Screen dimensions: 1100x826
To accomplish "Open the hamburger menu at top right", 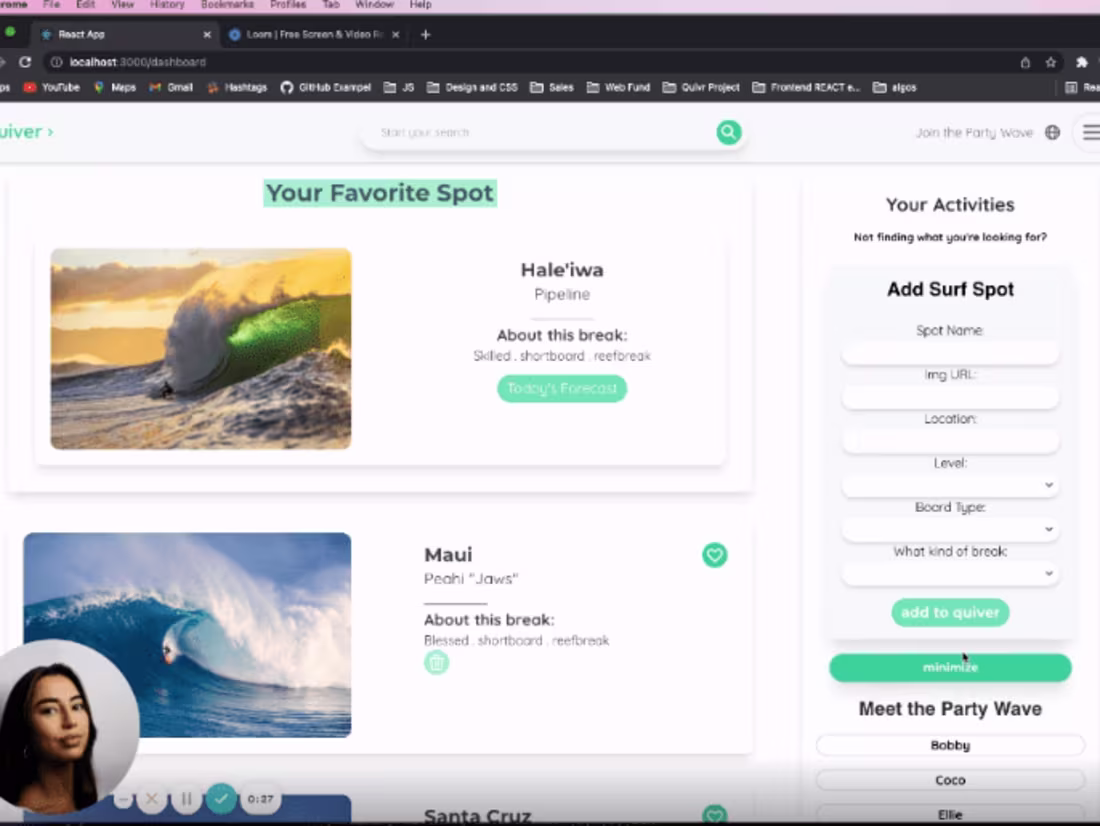I will coord(1090,131).
